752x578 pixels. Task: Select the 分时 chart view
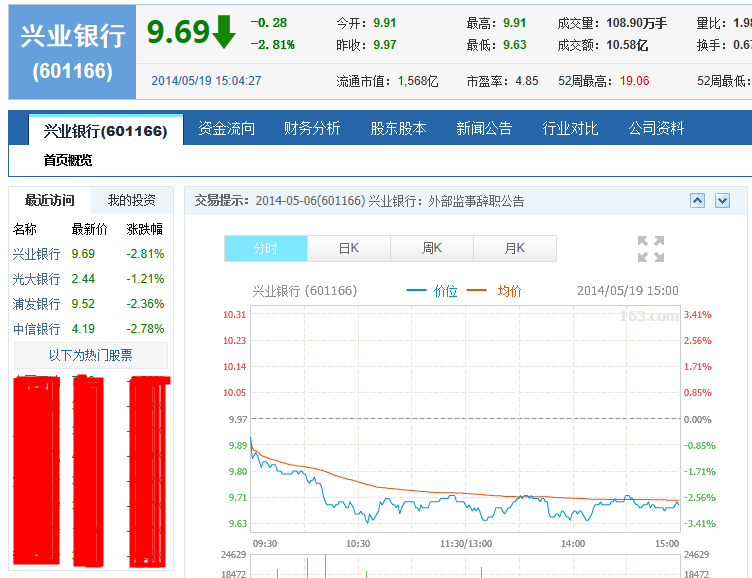(x=266, y=248)
